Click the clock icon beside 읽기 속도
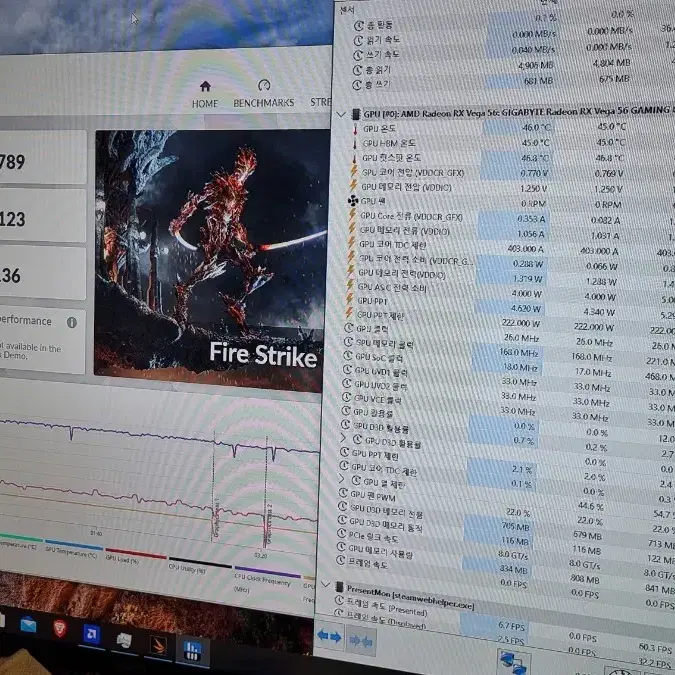This screenshot has width=675, height=675. (358, 41)
